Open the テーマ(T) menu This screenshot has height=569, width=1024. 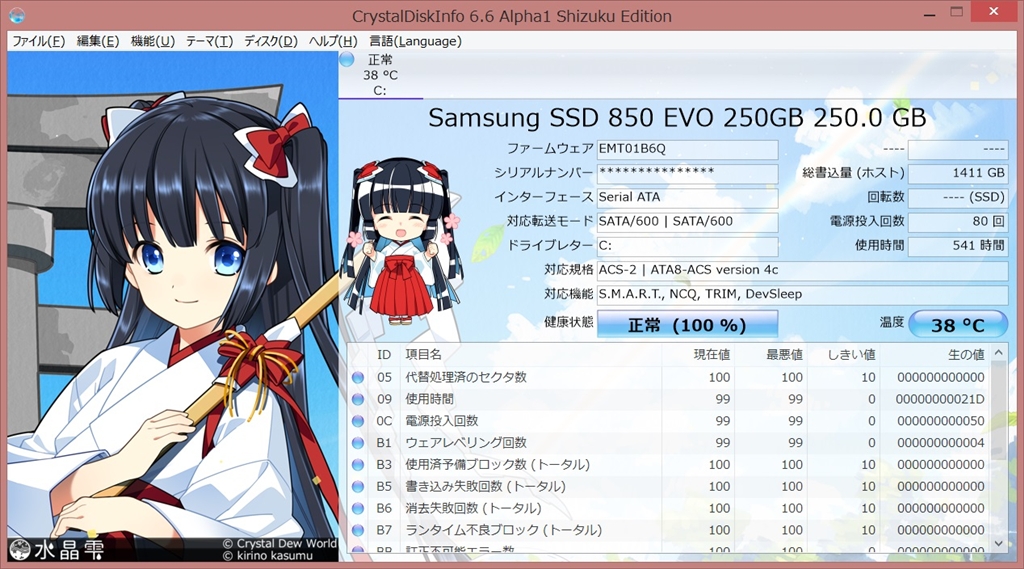[x=209, y=41]
